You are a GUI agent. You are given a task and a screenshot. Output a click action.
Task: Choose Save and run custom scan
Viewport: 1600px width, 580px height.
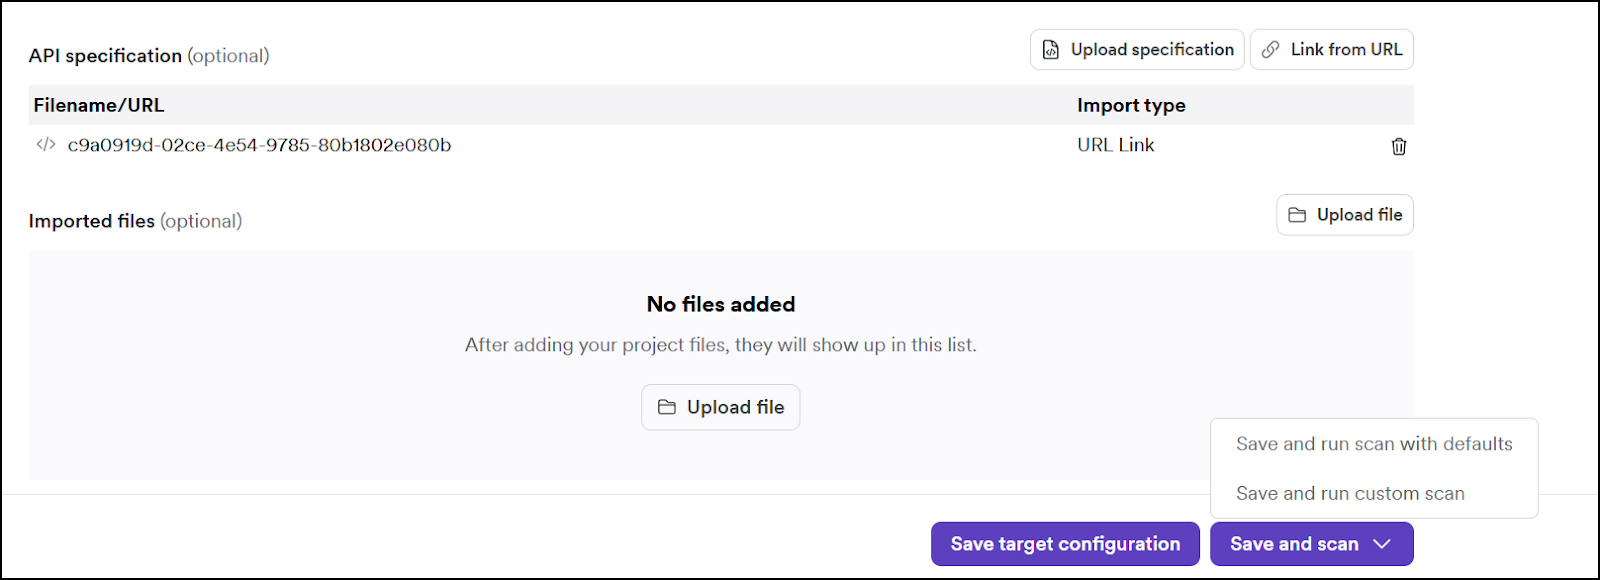point(1350,493)
